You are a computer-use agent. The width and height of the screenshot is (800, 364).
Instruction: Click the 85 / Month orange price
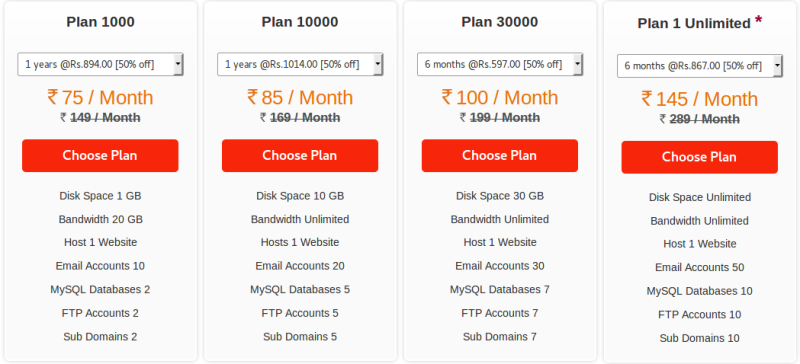pyautogui.click(x=307, y=97)
